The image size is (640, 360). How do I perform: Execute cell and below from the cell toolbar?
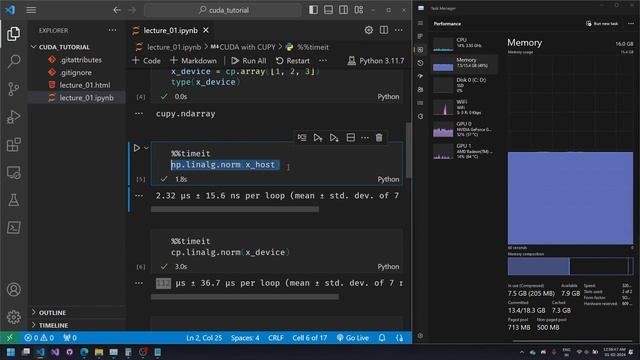(x=334, y=138)
